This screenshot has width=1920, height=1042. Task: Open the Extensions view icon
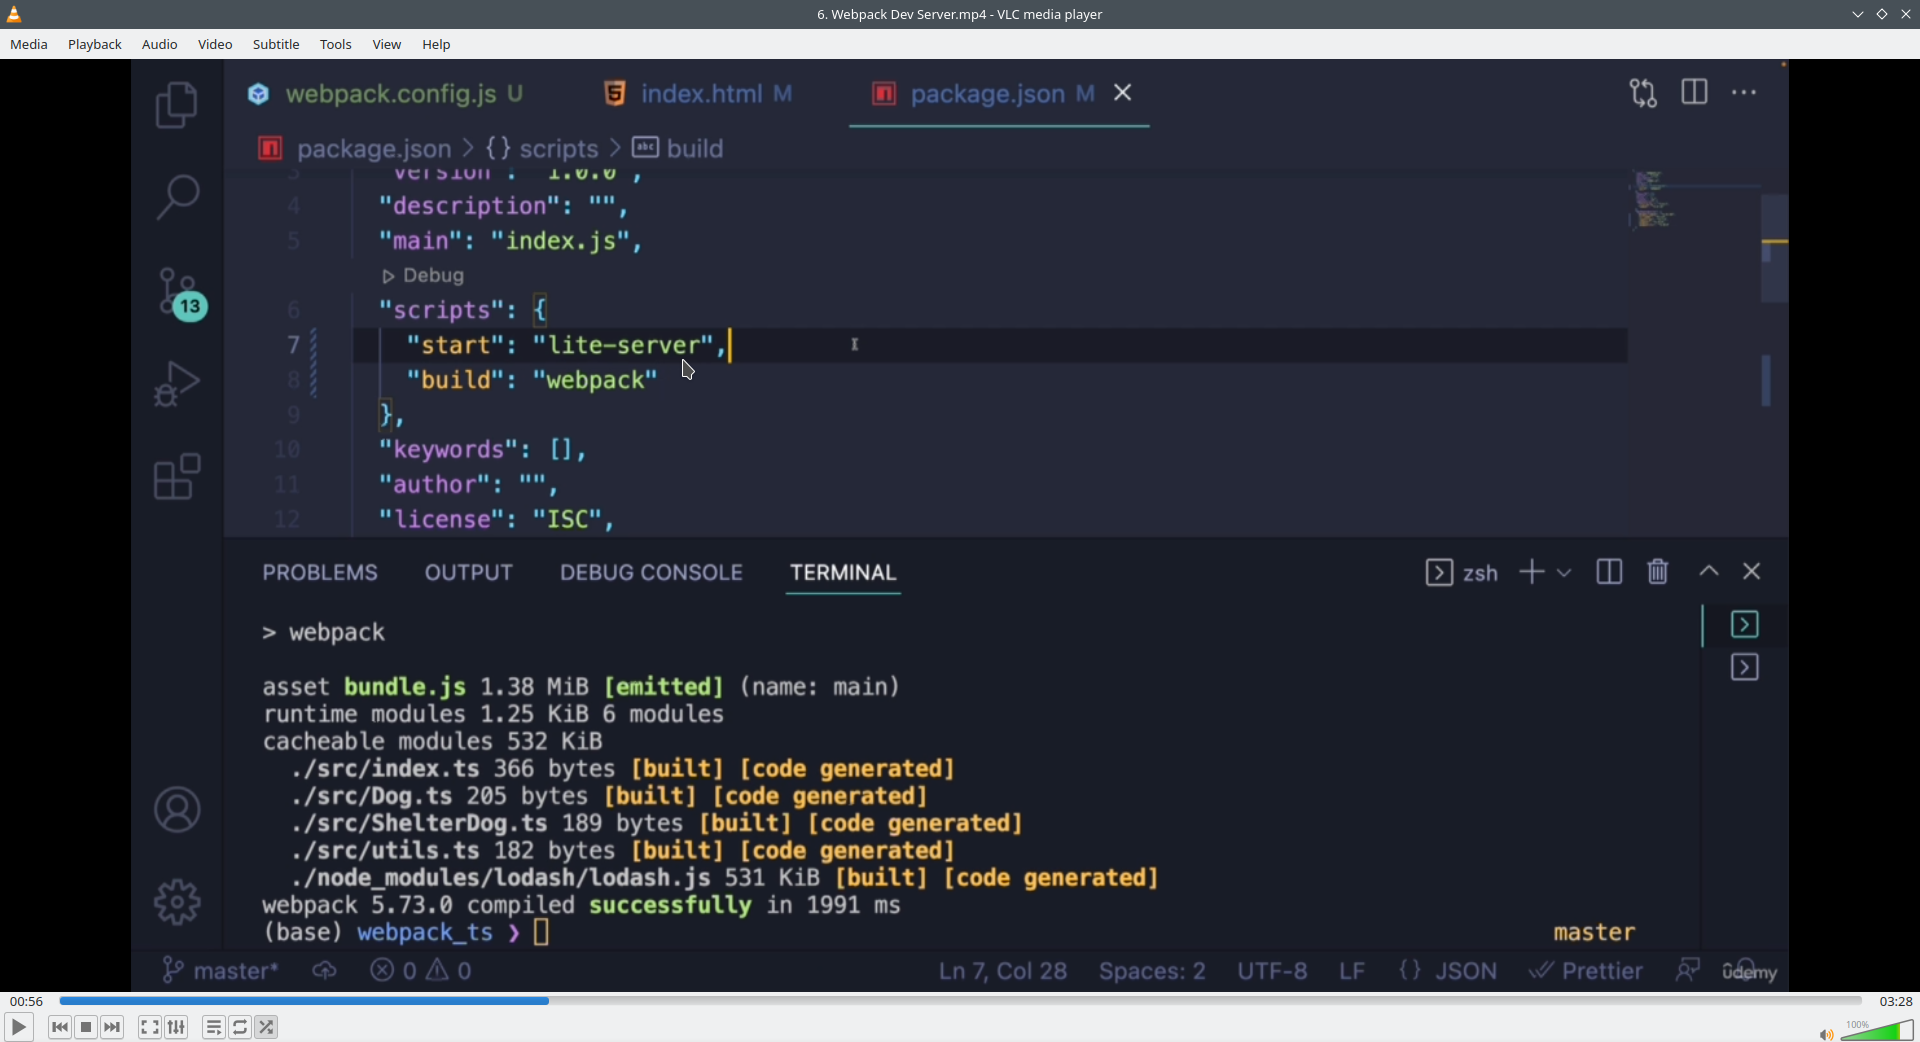click(177, 477)
